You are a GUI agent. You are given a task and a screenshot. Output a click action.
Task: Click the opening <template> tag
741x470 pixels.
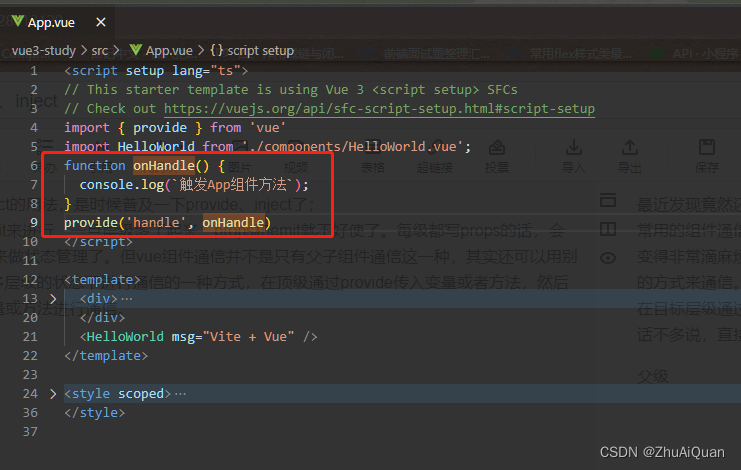pos(102,280)
